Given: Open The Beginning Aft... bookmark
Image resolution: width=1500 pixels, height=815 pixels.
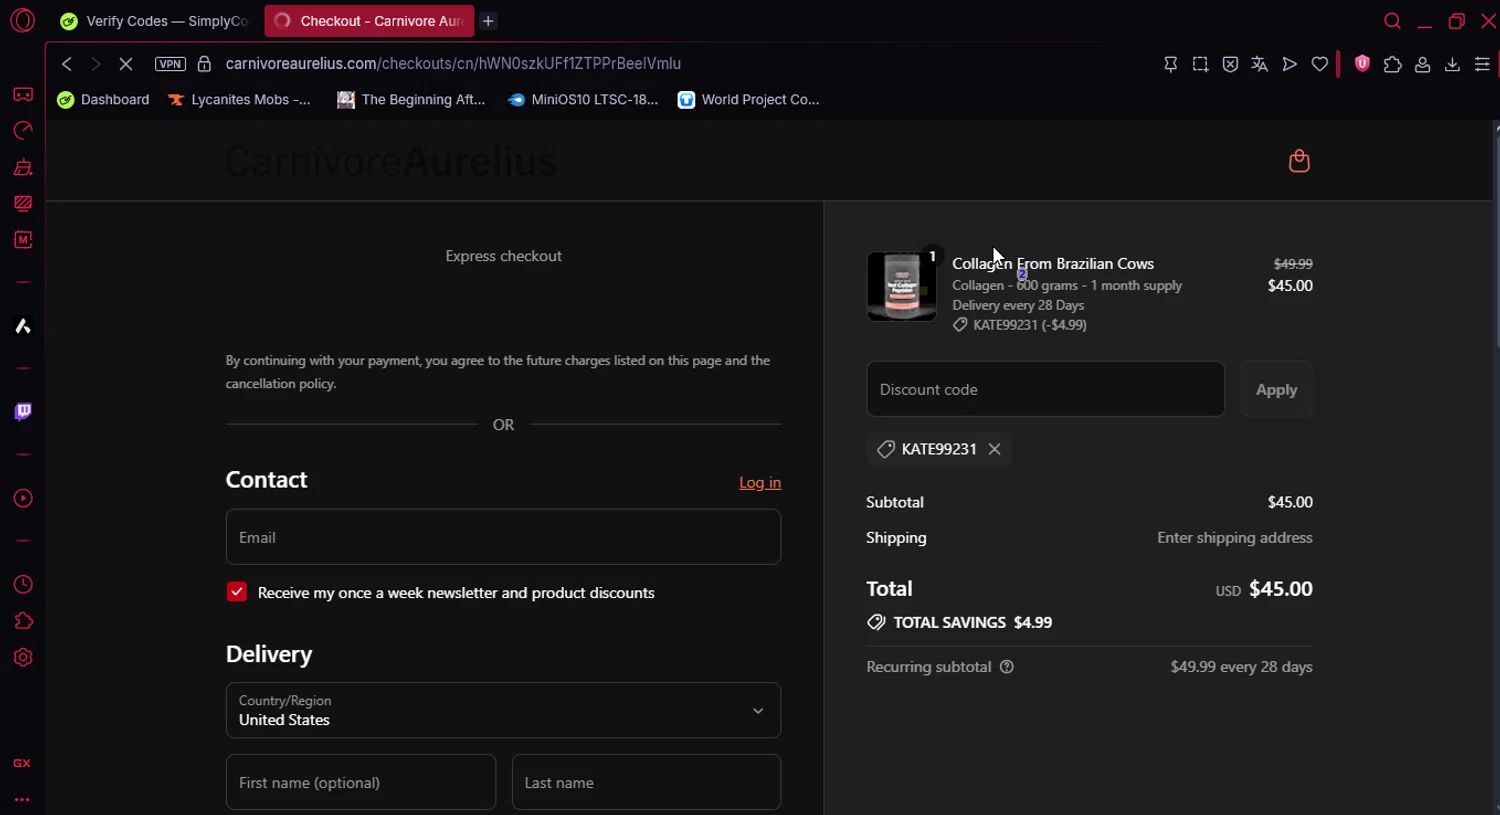Looking at the screenshot, I should pos(411,100).
